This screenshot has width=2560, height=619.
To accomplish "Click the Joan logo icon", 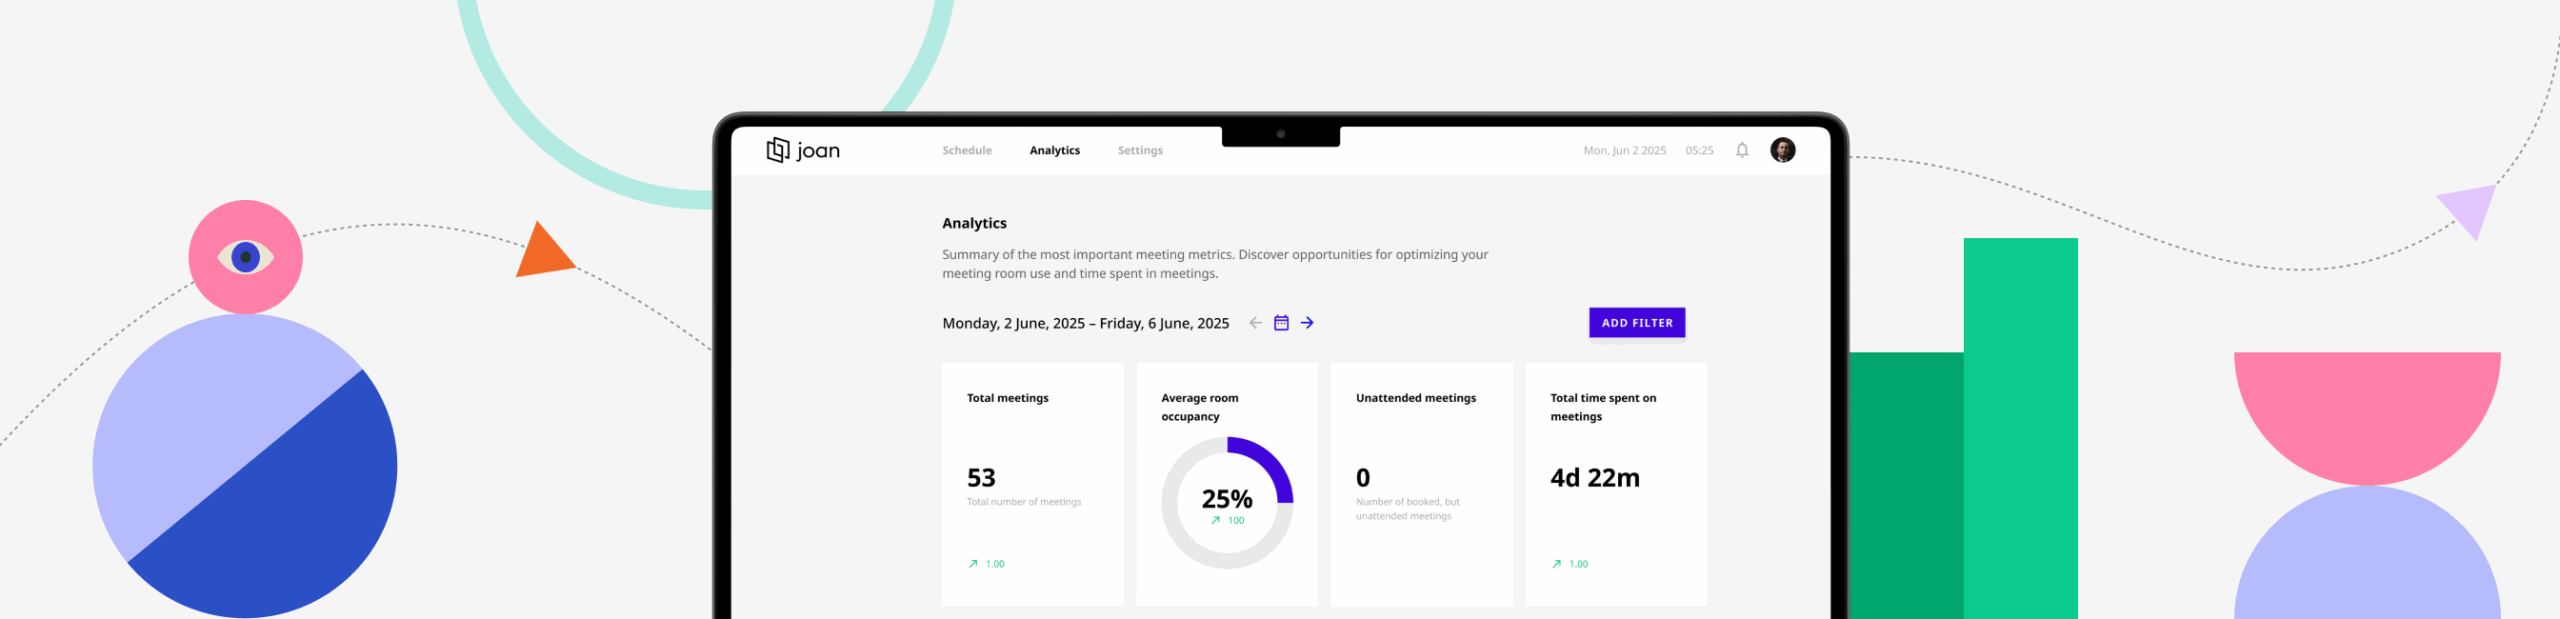I will [777, 150].
